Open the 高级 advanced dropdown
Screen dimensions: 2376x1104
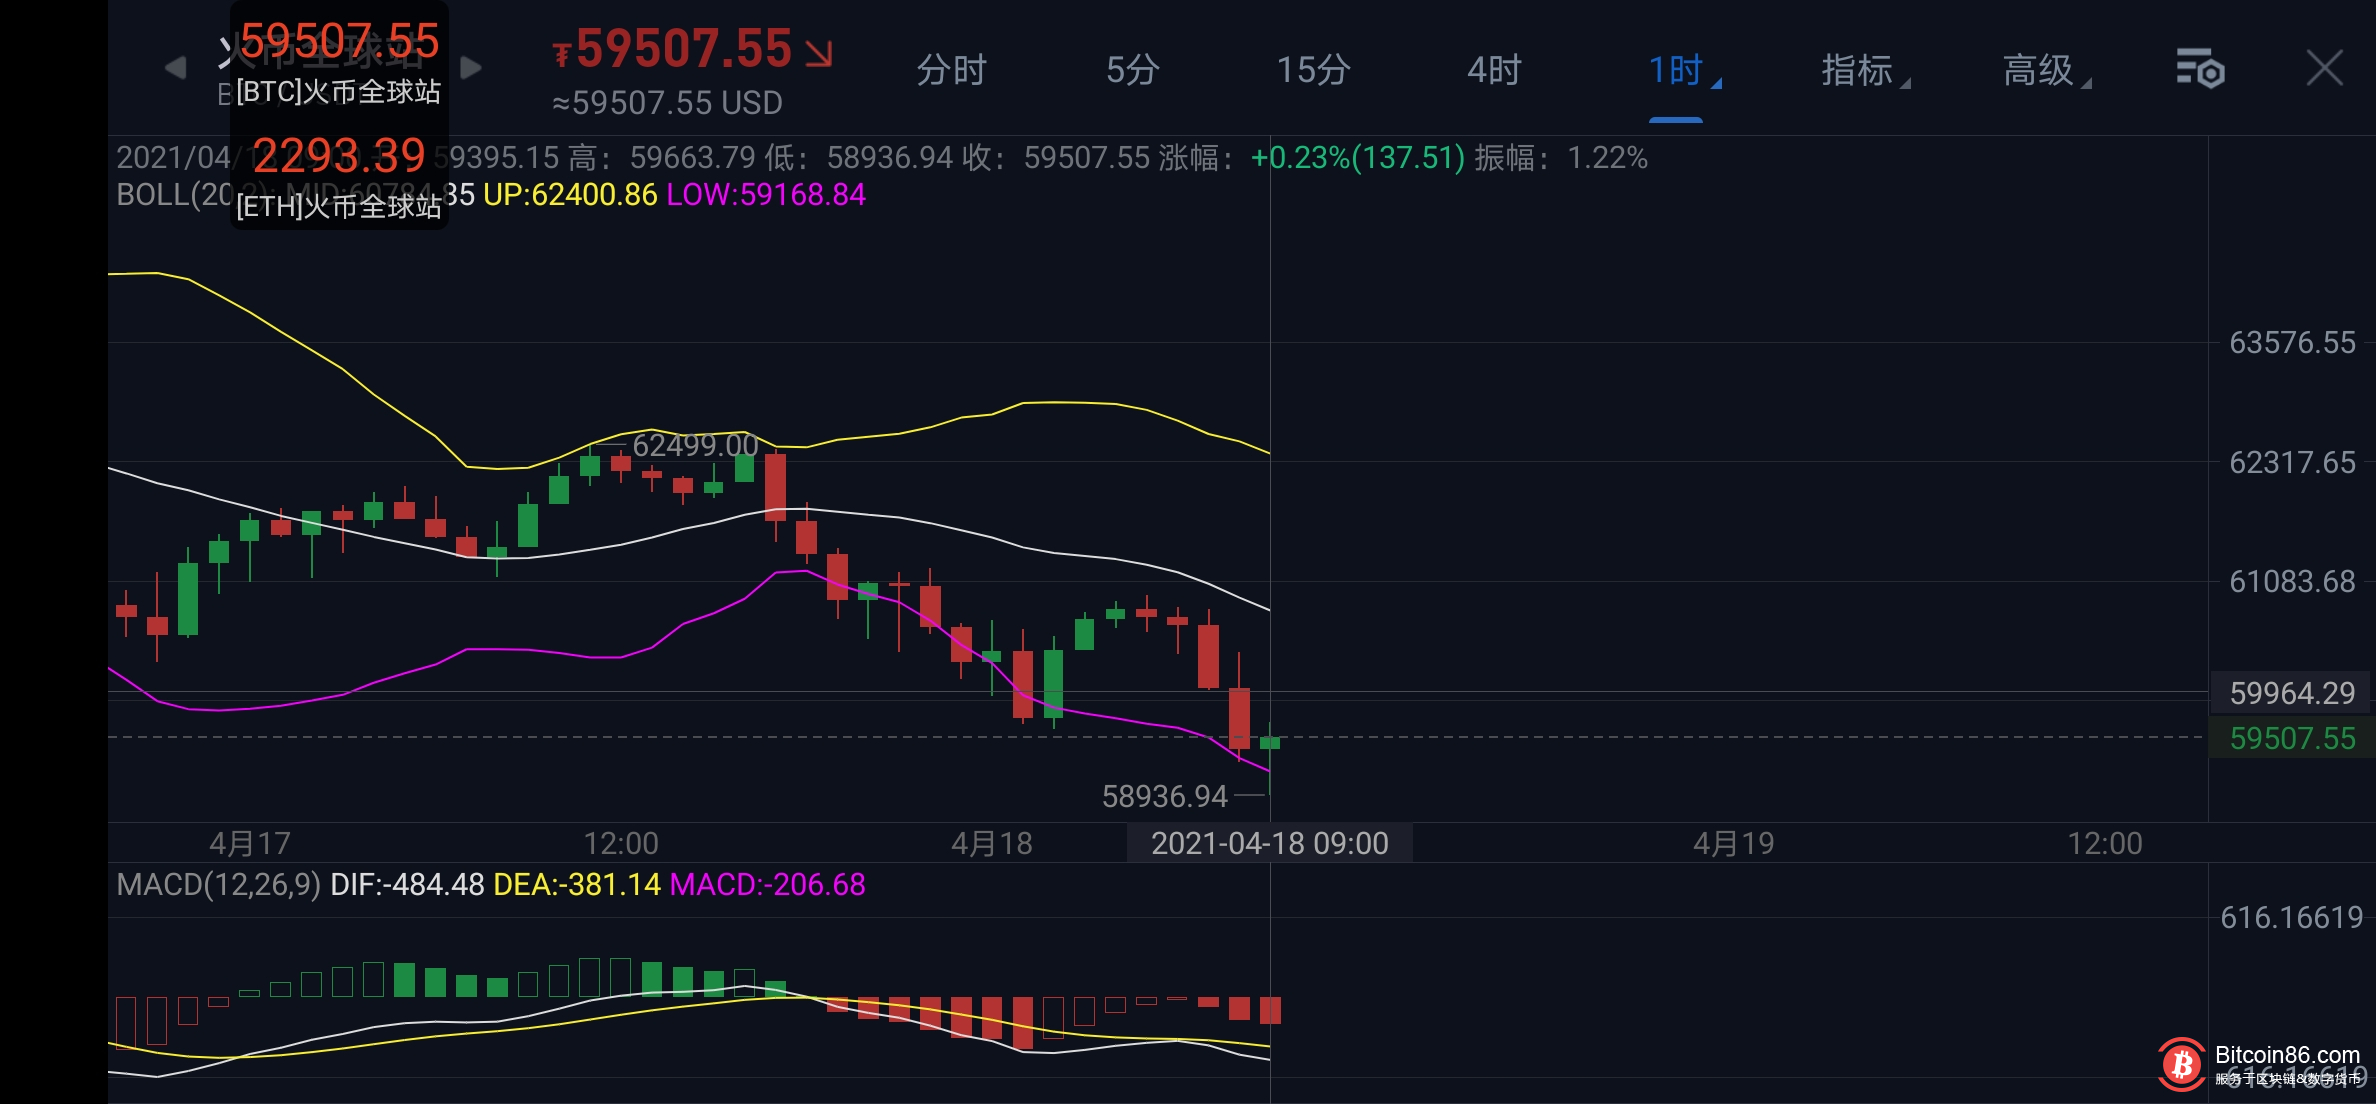click(2043, 70)
